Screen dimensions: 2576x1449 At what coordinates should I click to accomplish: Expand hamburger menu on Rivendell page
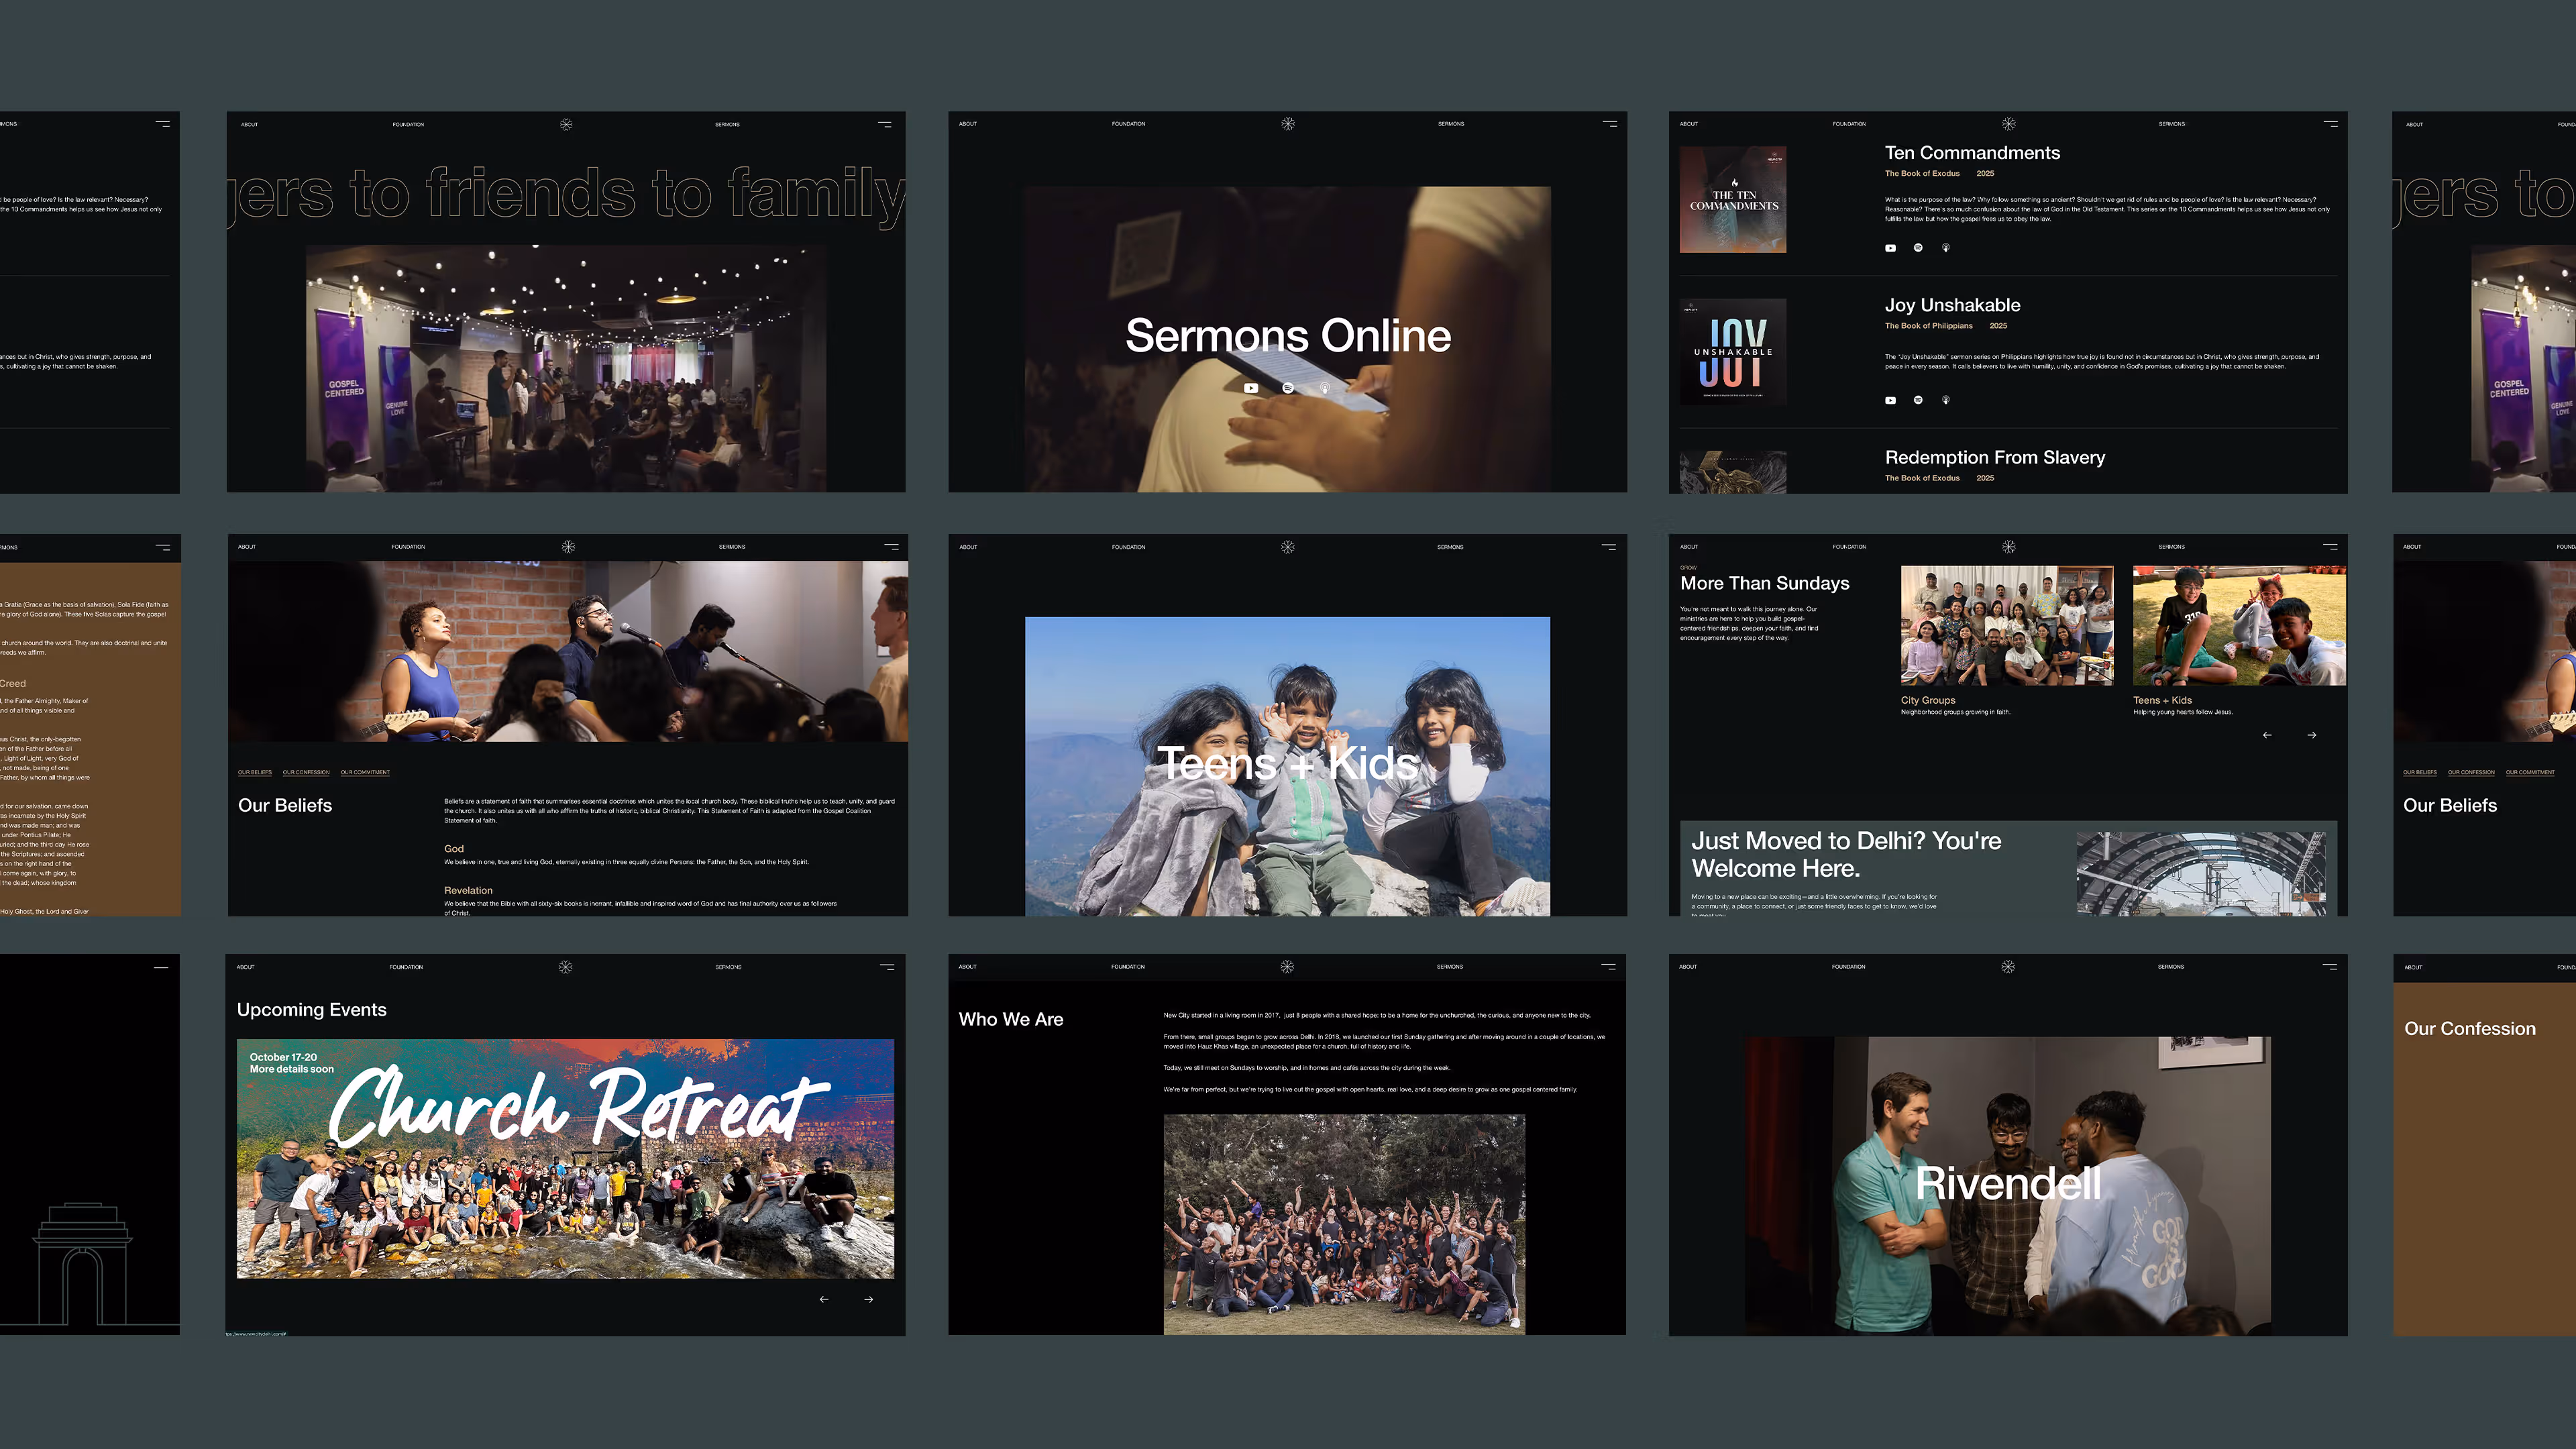[x=2329, y=966]
